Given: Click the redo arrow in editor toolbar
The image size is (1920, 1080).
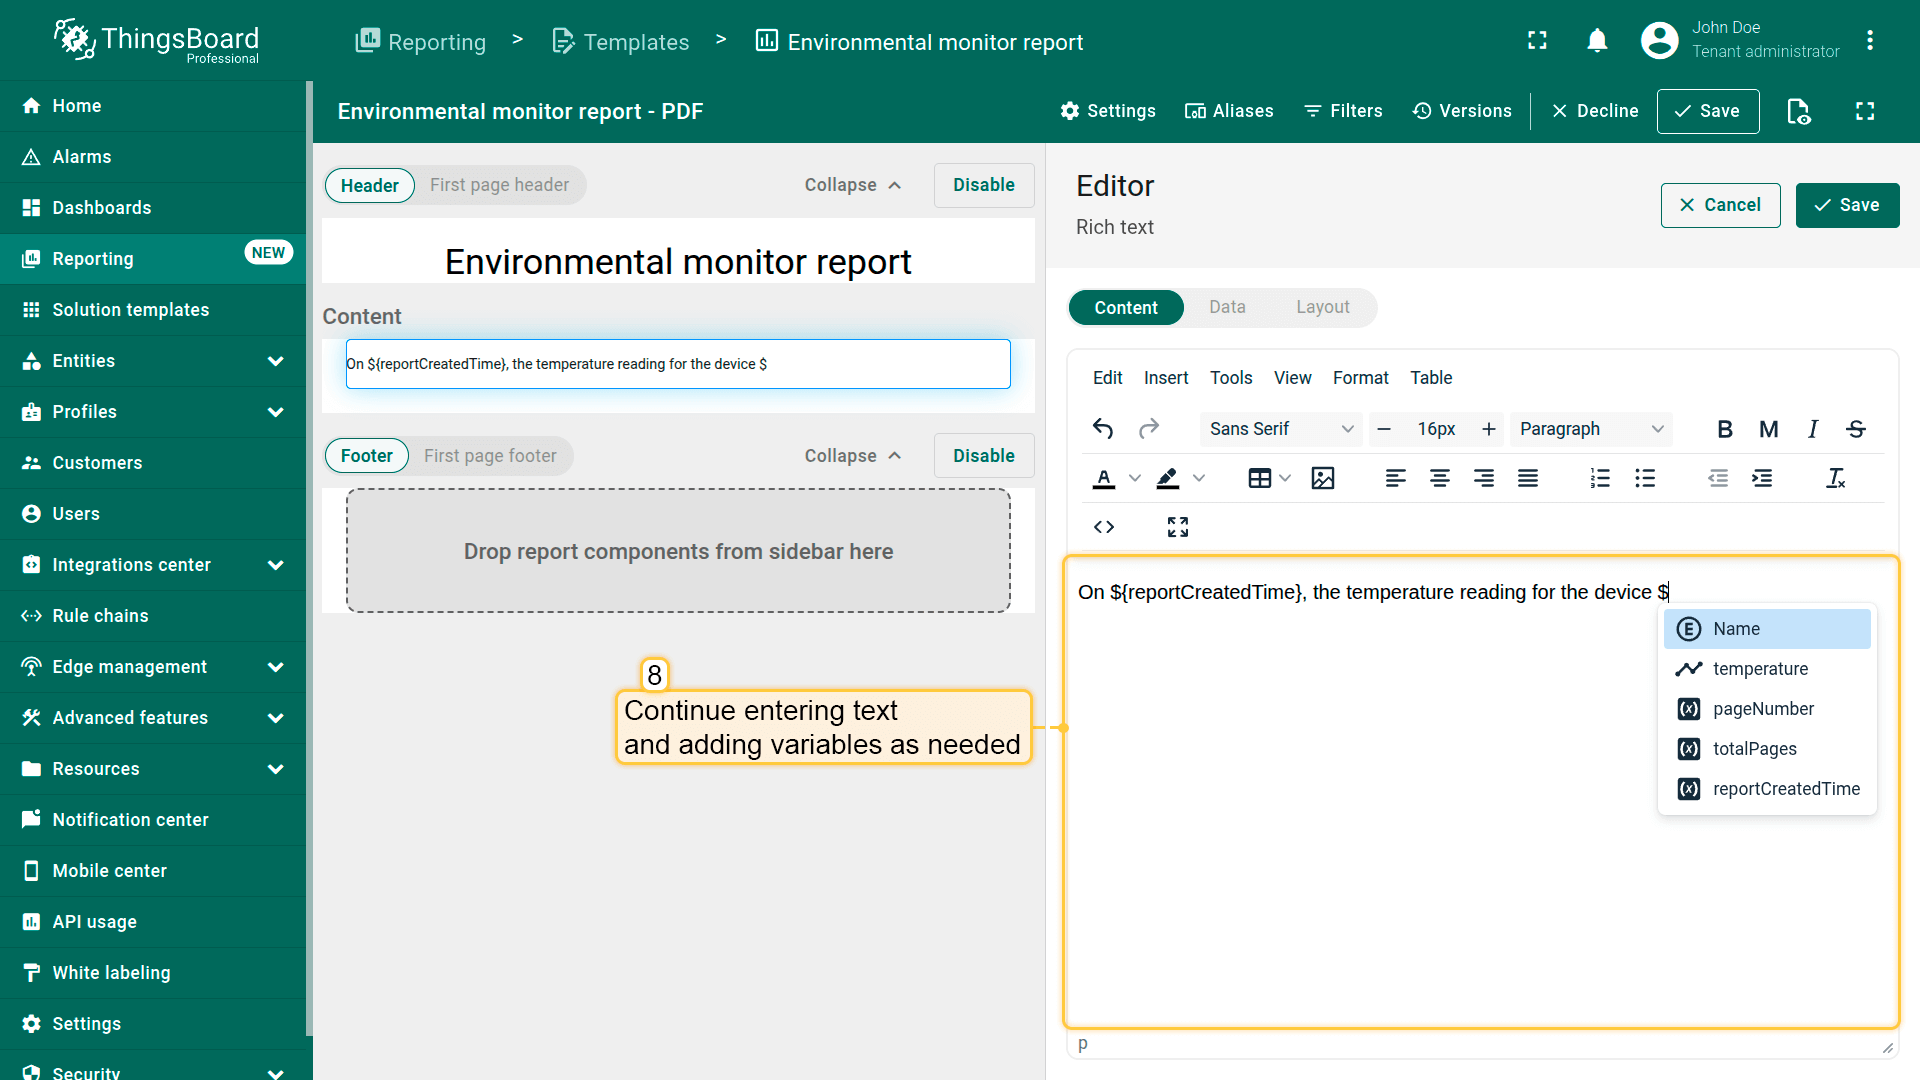Looking at the screenshot, I should click(1149, 429).
